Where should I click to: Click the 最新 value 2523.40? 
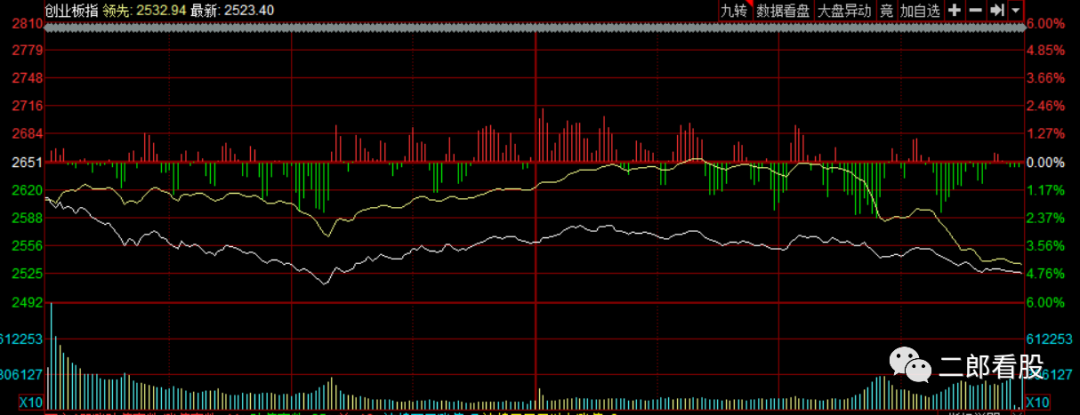pyautogui.click(x=251, y=10)
